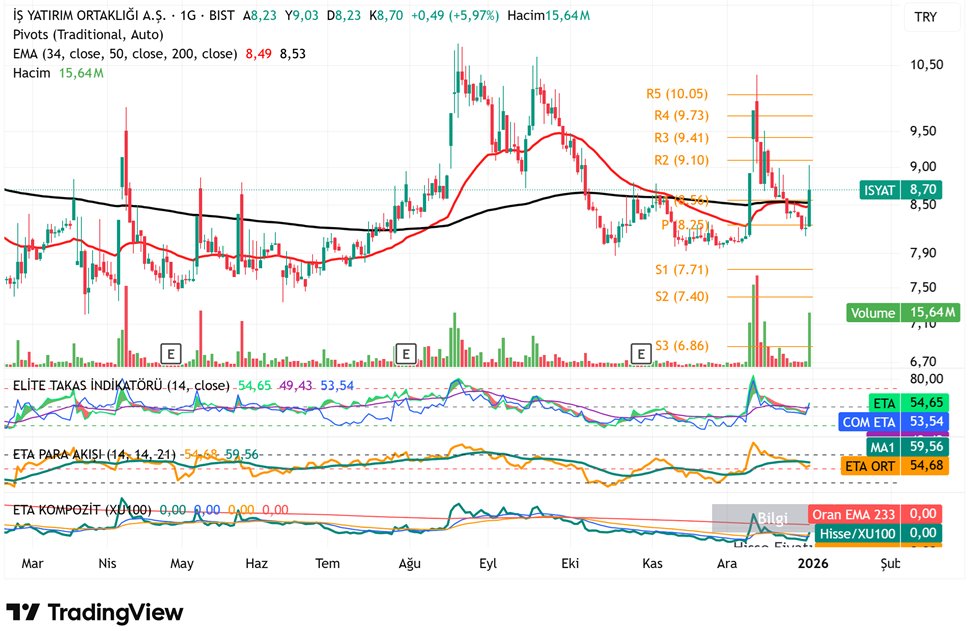Viewport: 970px width, 631px height.
Task: Click the R2 (9.10) pivot label
Action: coord(681,160)
